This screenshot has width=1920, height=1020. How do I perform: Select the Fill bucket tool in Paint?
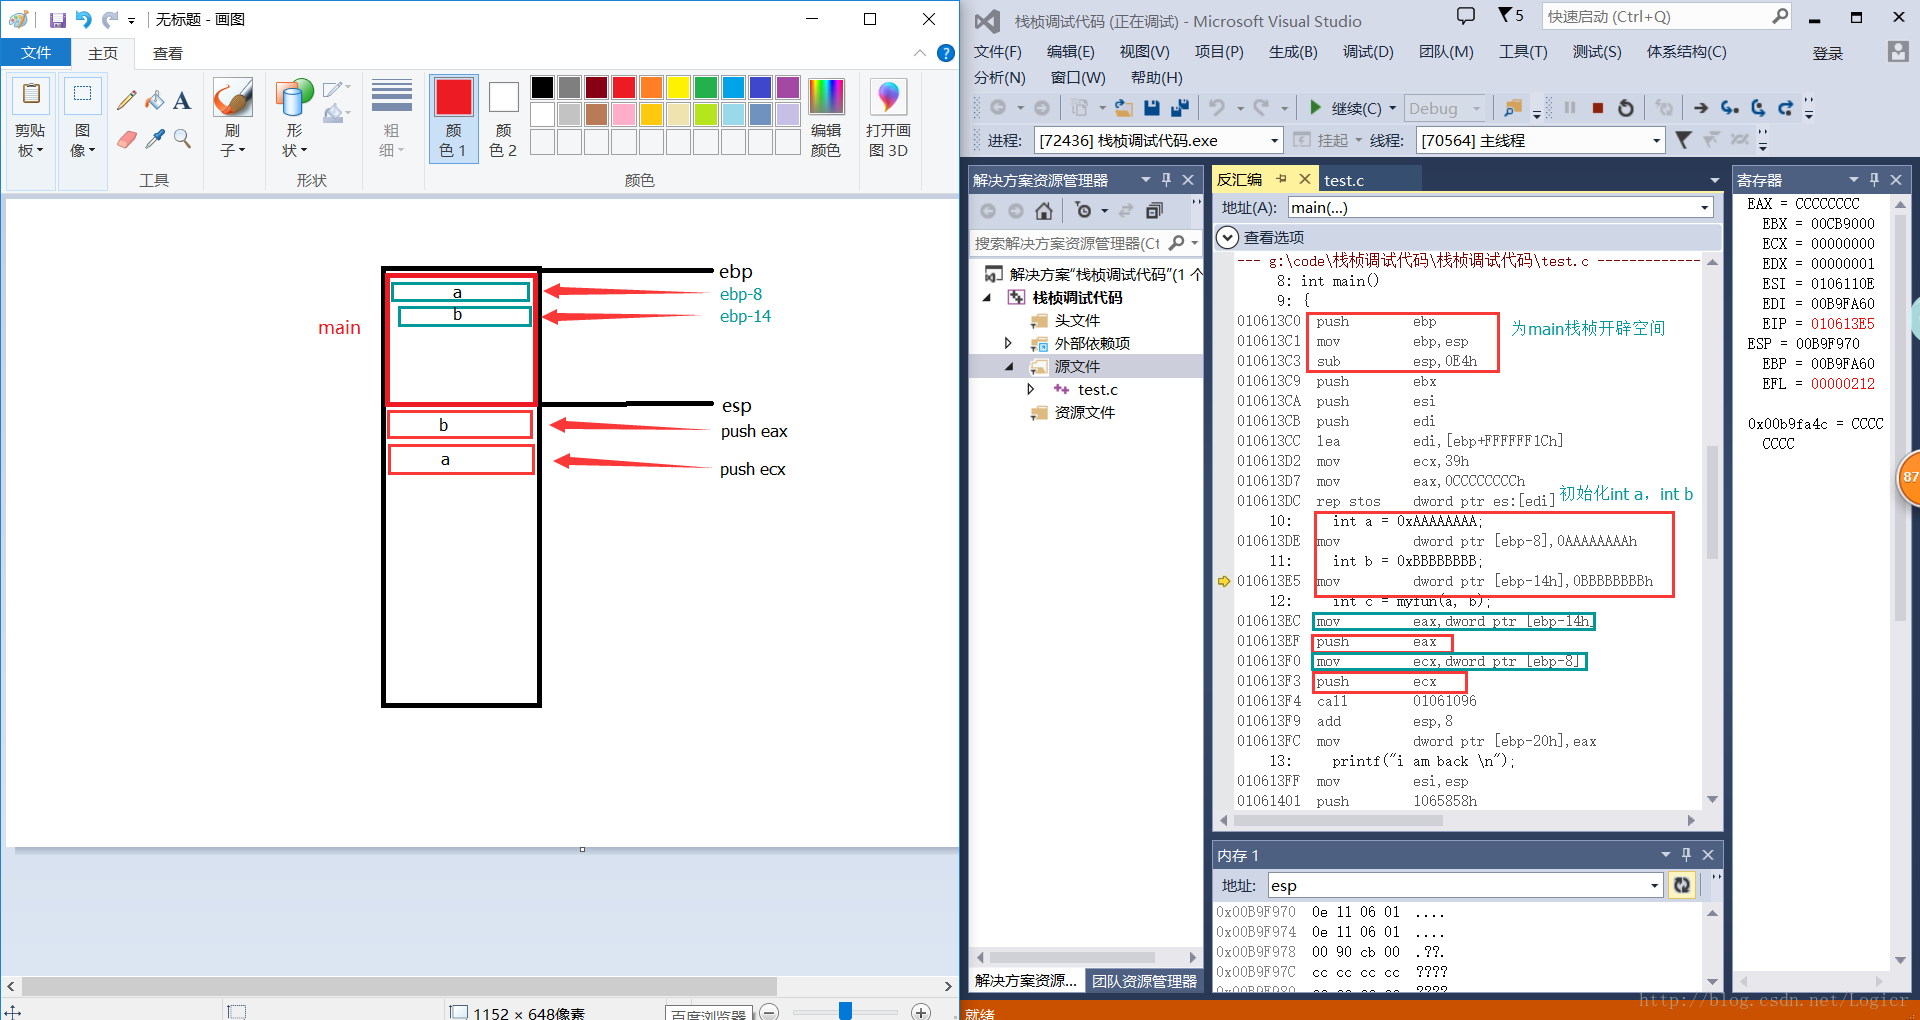[154, 100]
